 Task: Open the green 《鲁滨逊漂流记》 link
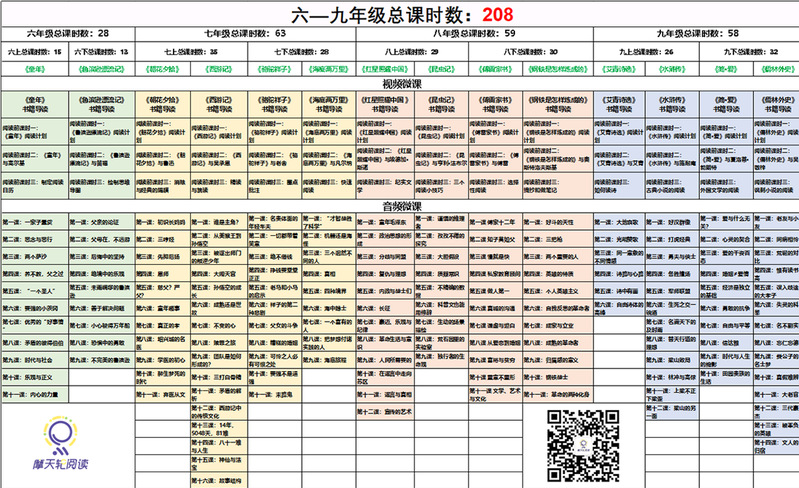102,69
